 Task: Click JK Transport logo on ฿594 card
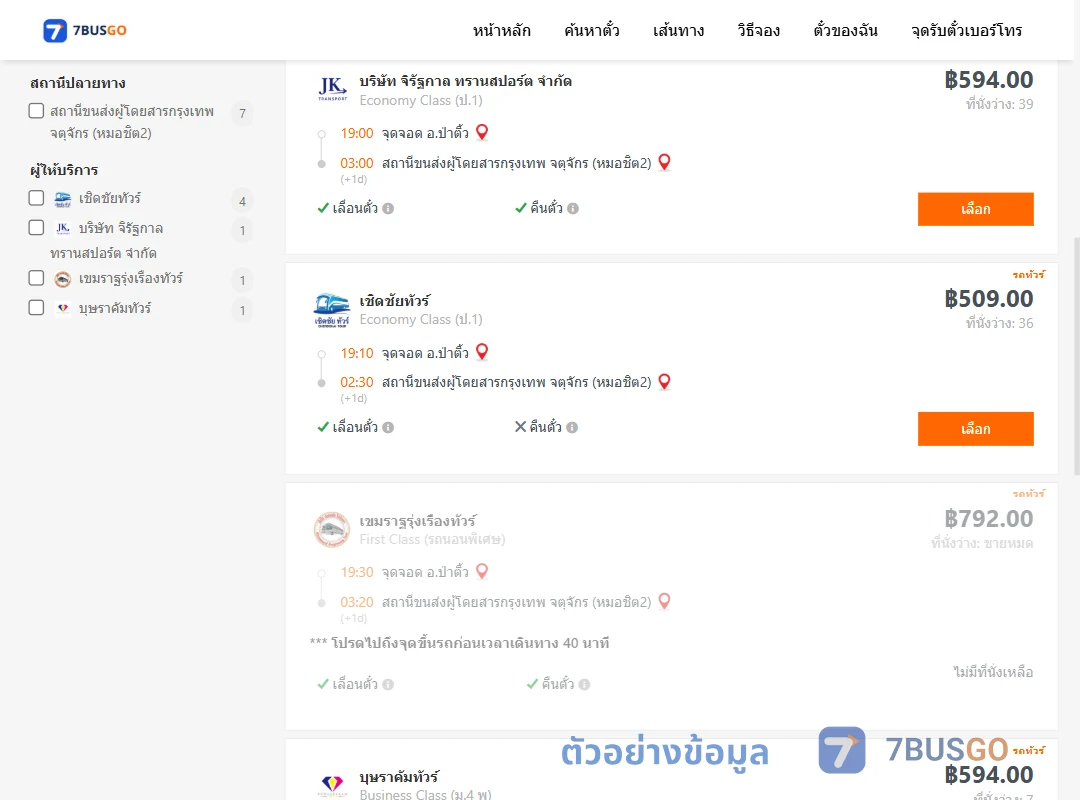[x=332, y=89]
